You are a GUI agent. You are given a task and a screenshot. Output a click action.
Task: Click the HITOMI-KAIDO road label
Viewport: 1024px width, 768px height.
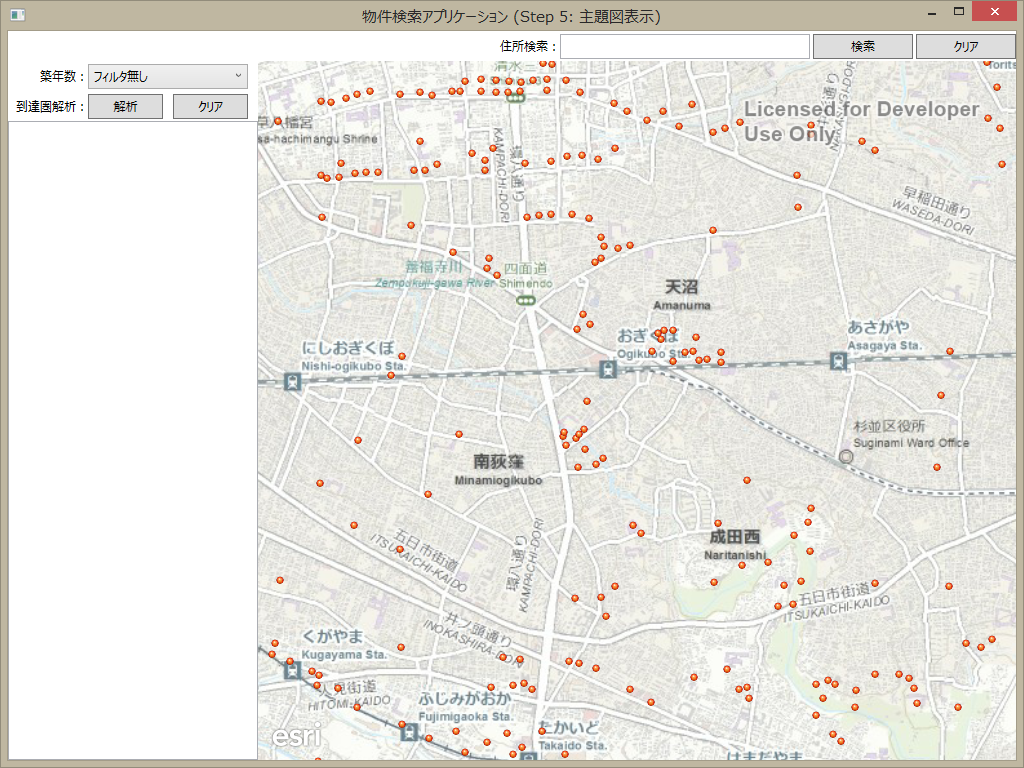click(349, 703)
